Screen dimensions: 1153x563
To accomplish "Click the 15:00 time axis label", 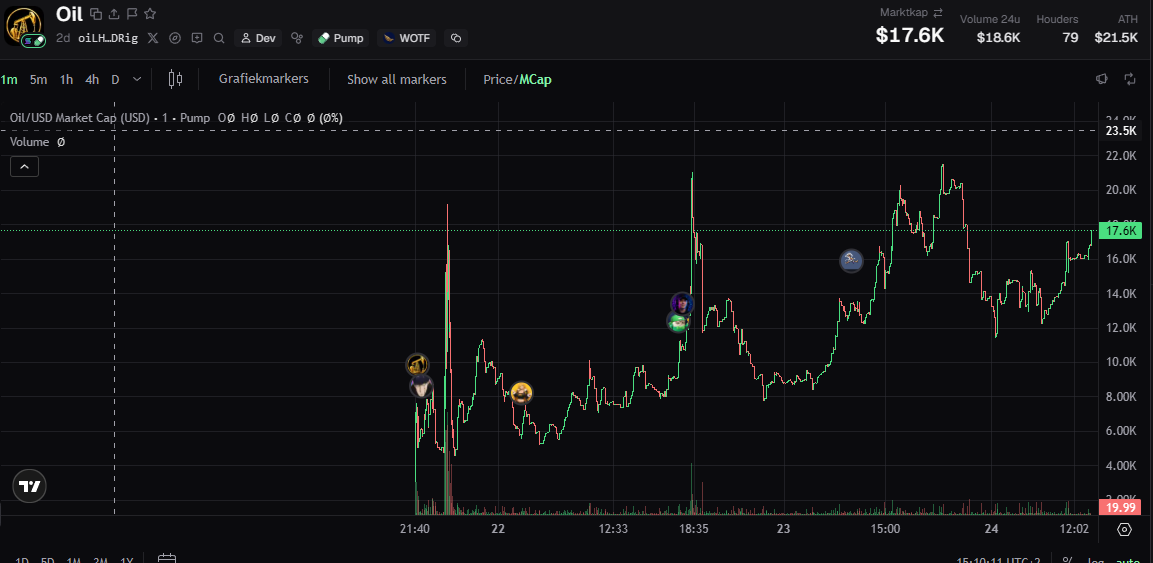I will (885, 529).
